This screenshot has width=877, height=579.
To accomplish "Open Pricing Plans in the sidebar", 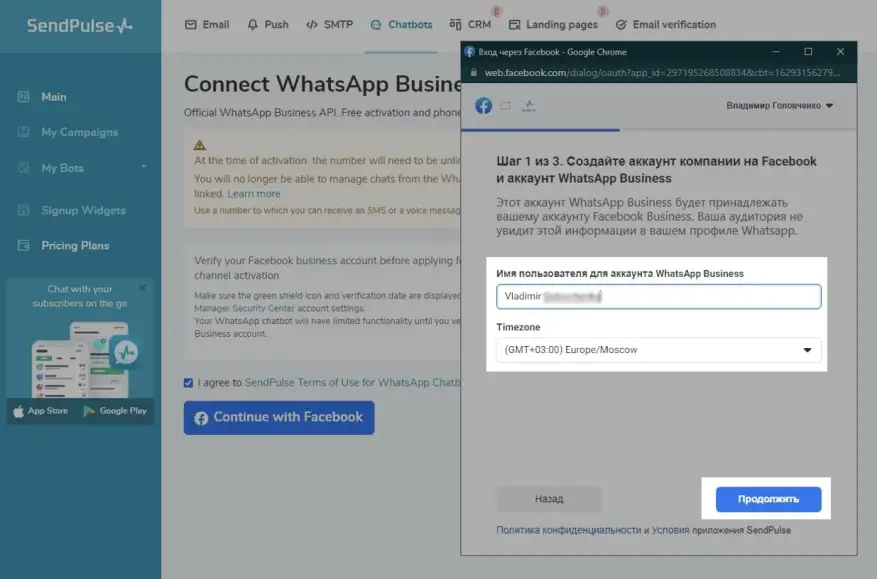I will (x=75, y=246).
